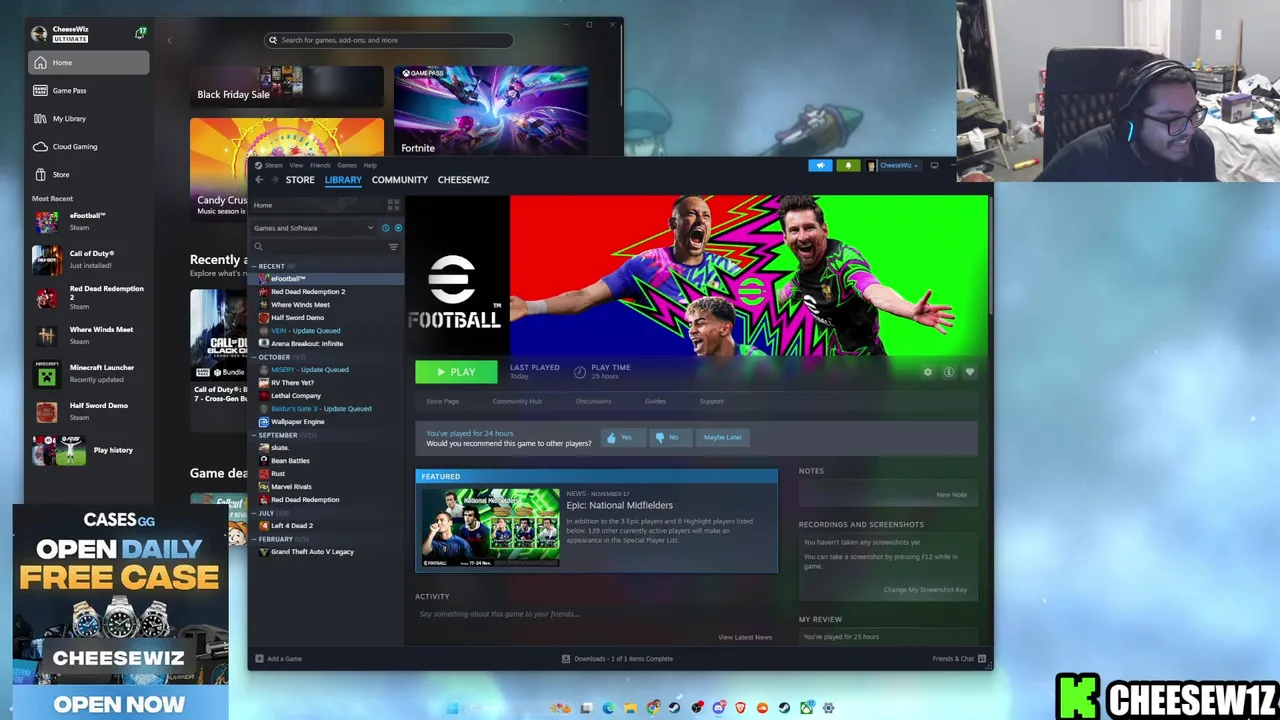The image size is (1280, 720).
Task: Collapse the JULY group
Action: pos(254,513)
